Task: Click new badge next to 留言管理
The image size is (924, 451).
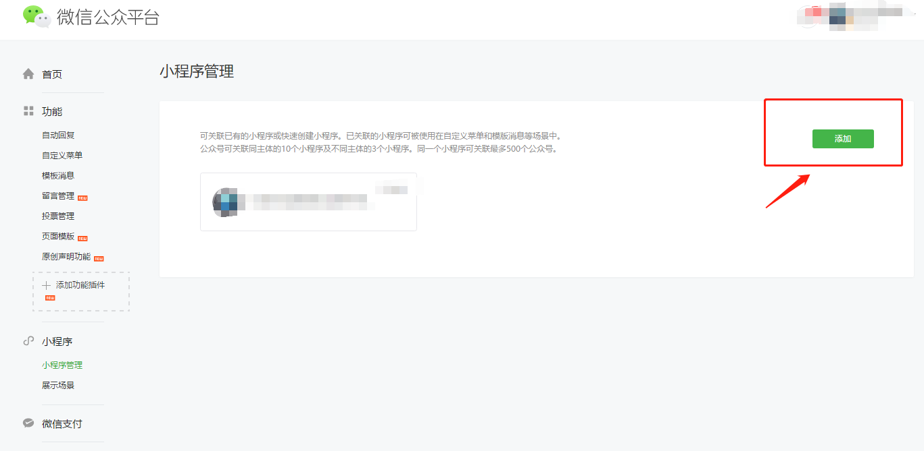Action: click(x=83, y=198)
